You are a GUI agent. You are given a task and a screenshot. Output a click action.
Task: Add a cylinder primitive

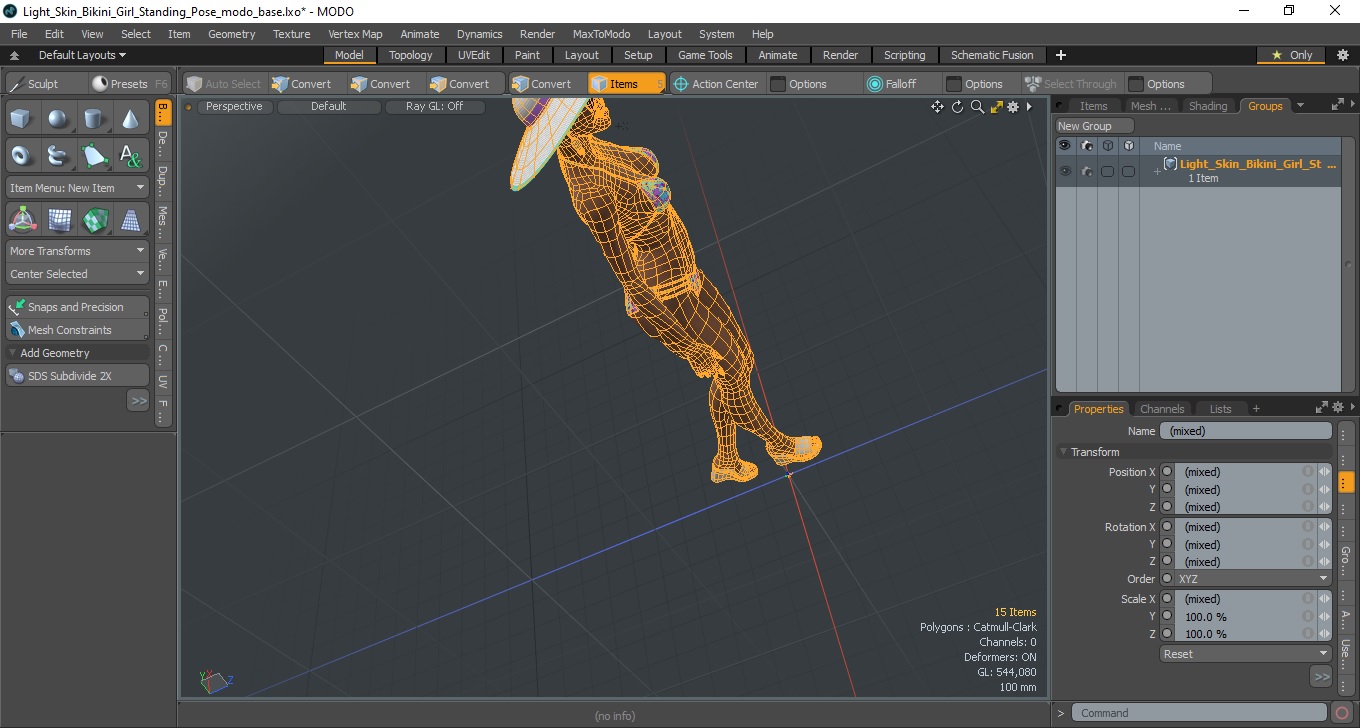[x=94, y=119]
